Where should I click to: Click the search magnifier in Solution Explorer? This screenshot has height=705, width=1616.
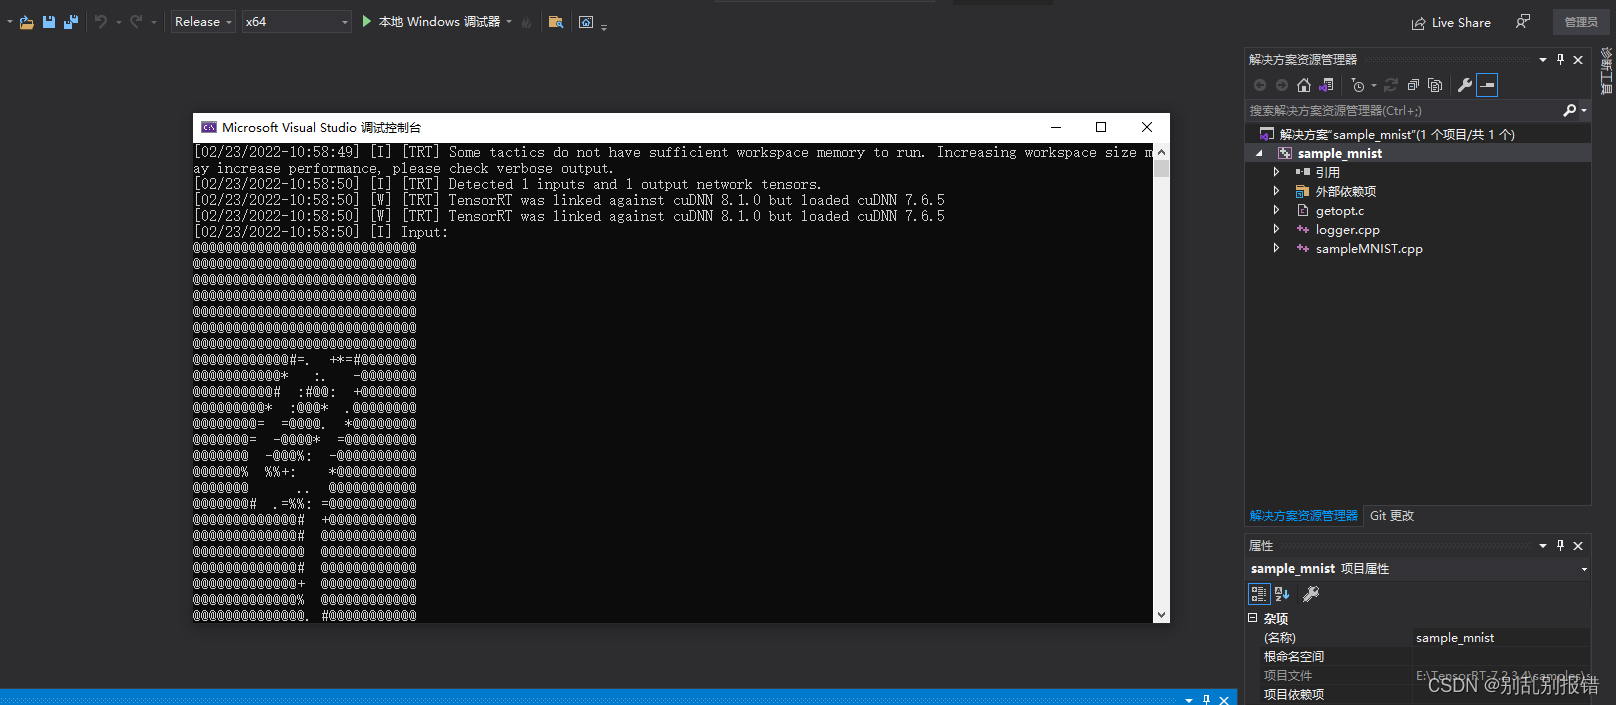(x=1569, y=110)
